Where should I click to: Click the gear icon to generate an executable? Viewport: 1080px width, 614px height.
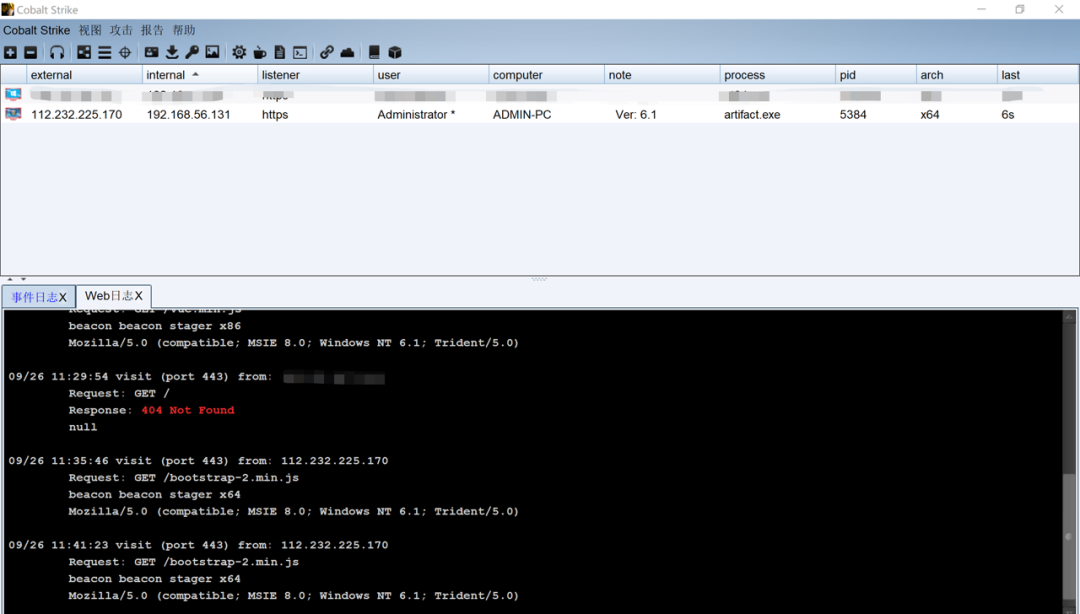tap(239, 52)
